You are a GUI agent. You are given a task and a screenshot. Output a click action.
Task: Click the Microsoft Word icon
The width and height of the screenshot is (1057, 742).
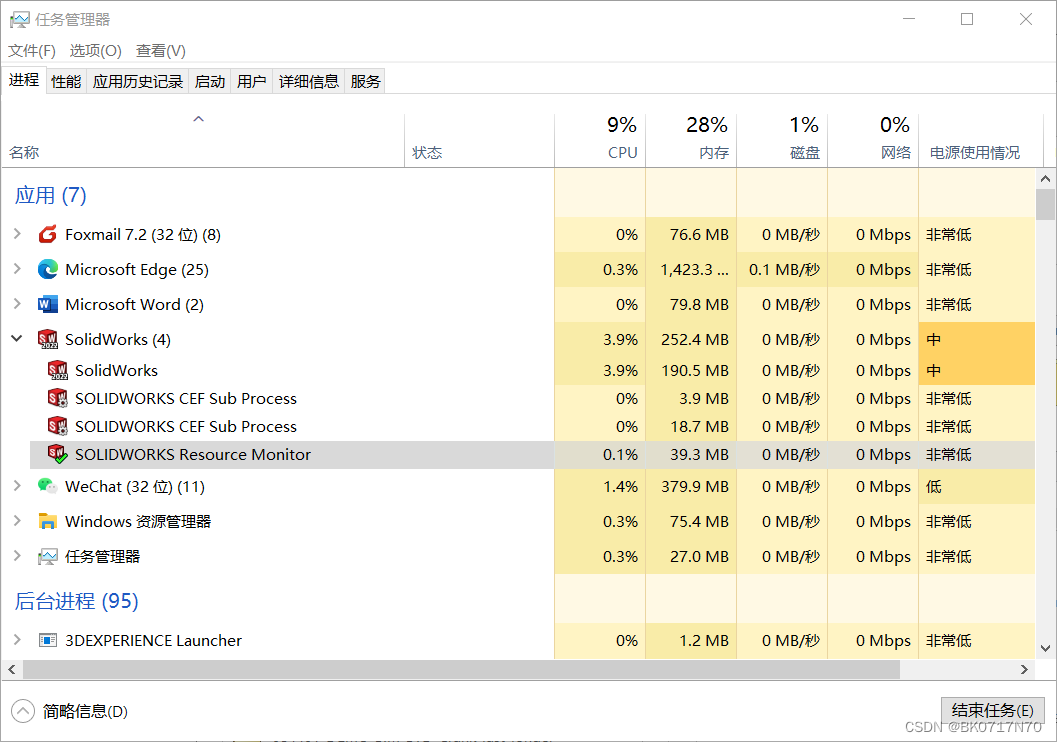point(48,304)
